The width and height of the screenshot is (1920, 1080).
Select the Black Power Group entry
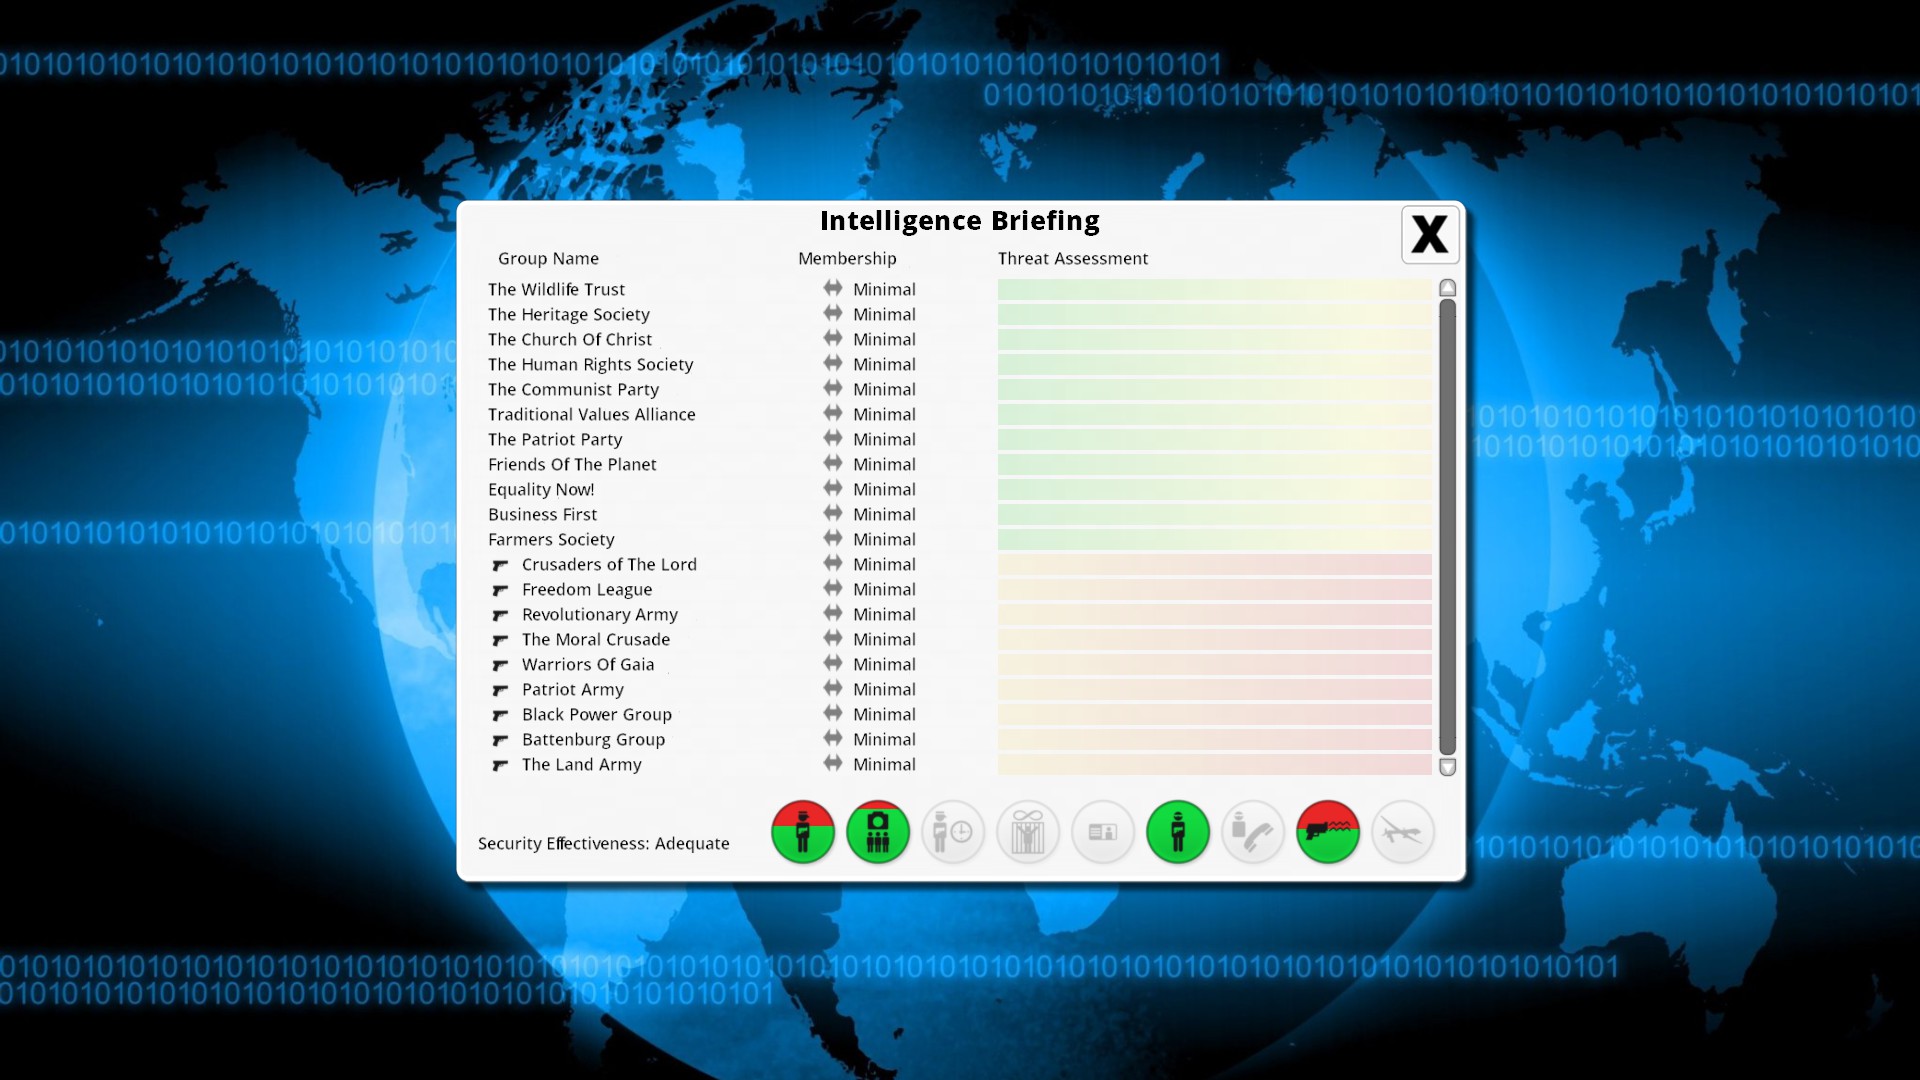(x=596, y=715)
